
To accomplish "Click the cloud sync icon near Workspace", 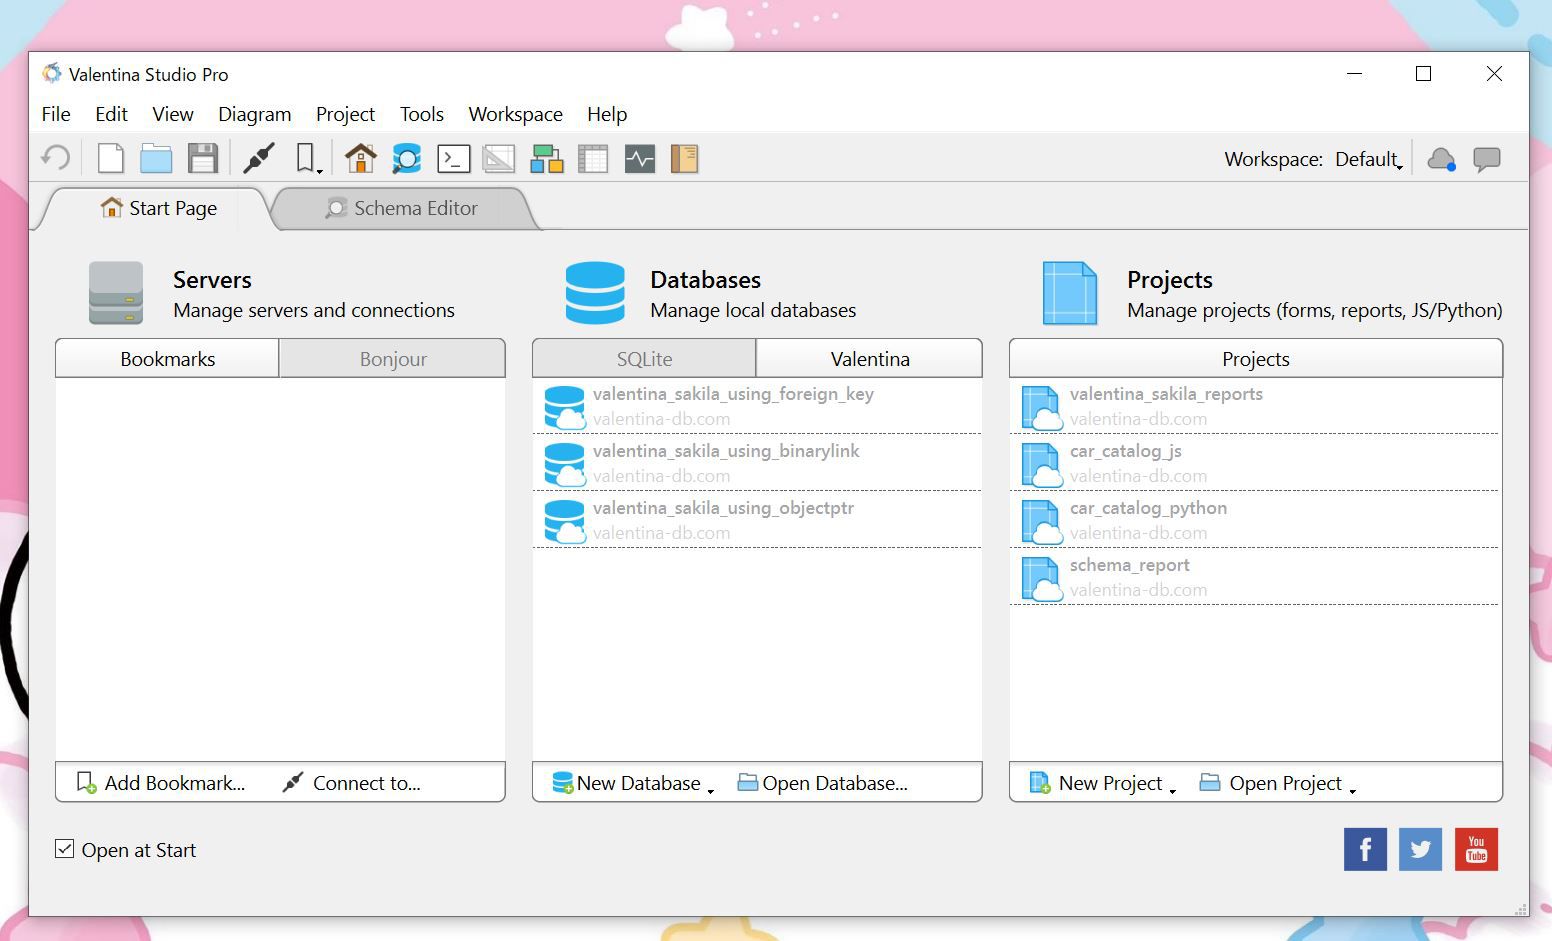I will tap(1441, 159).
